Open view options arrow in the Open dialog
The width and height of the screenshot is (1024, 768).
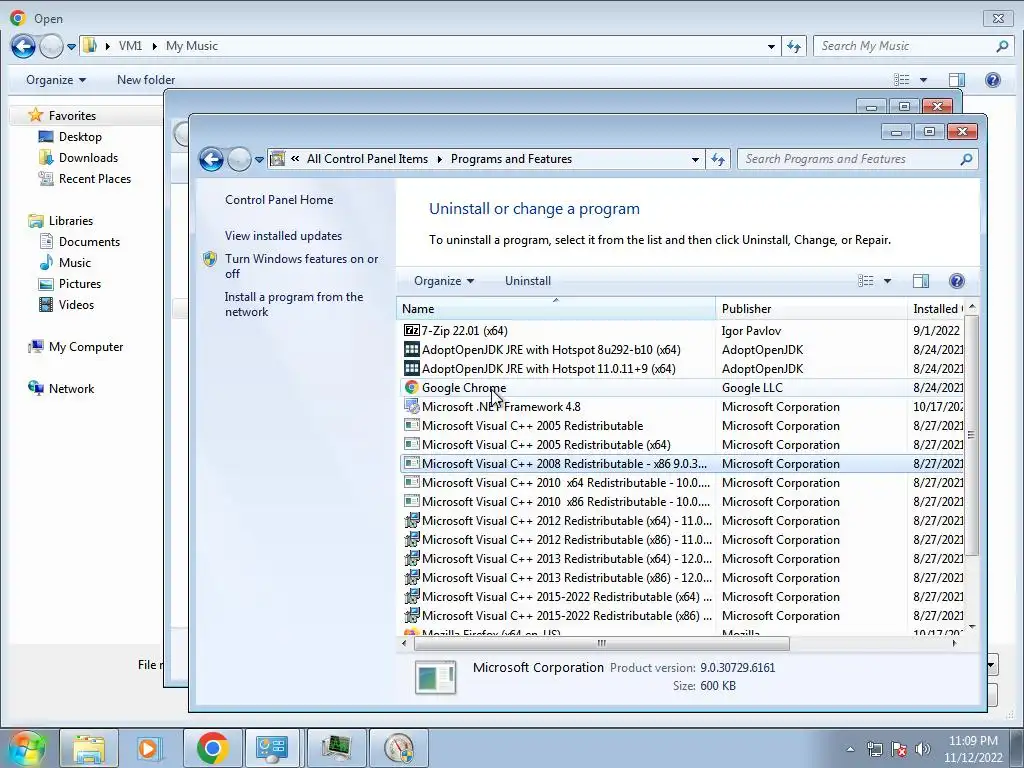pyautogui.click(x=923, y=80)
